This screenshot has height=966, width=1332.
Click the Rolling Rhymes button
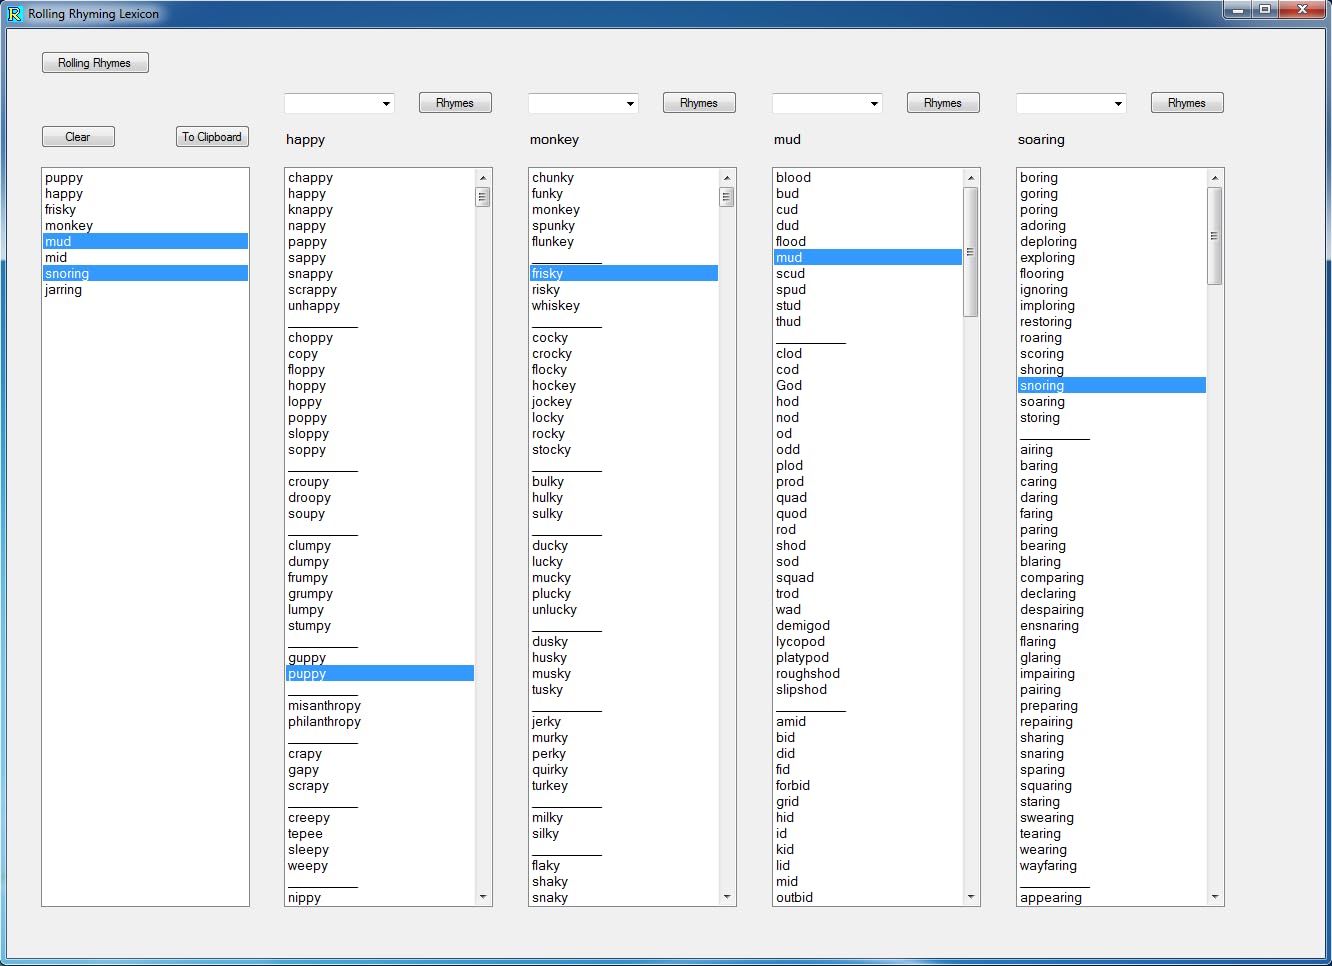(95, 63)
